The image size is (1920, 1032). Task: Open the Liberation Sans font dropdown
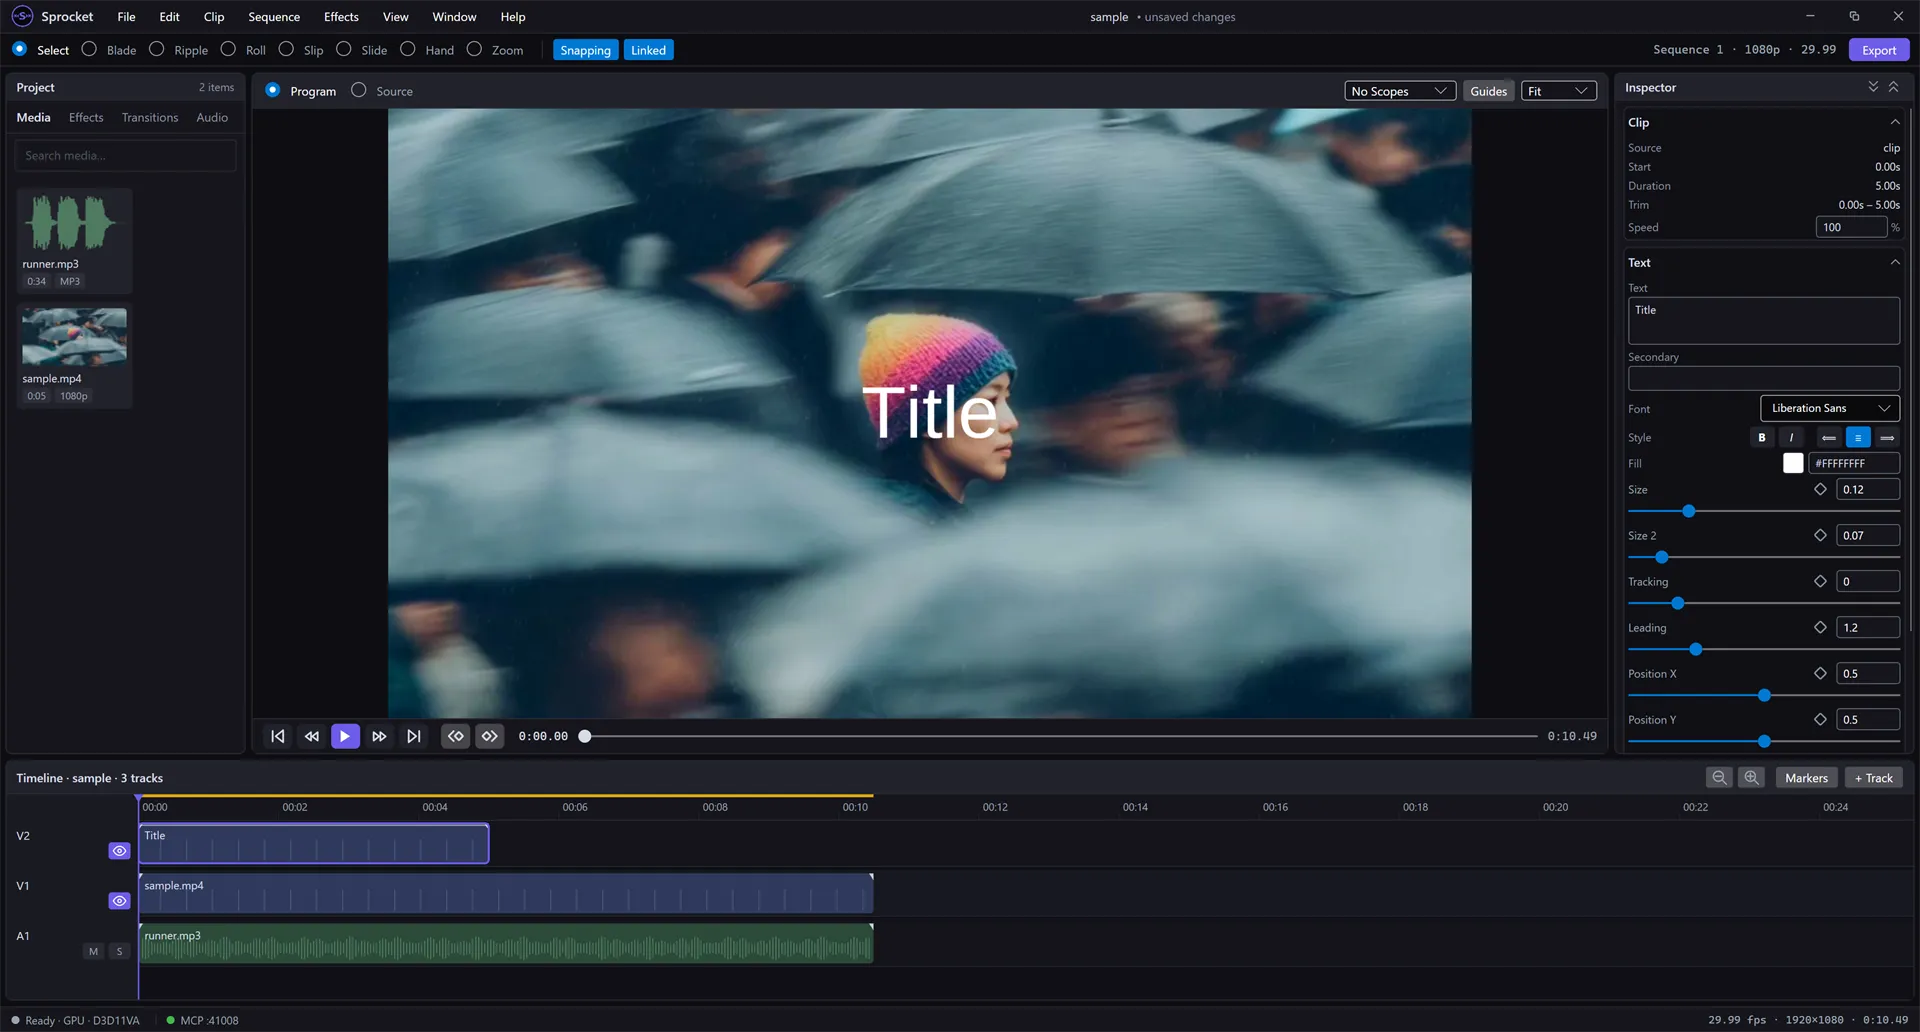point(1829,408)
